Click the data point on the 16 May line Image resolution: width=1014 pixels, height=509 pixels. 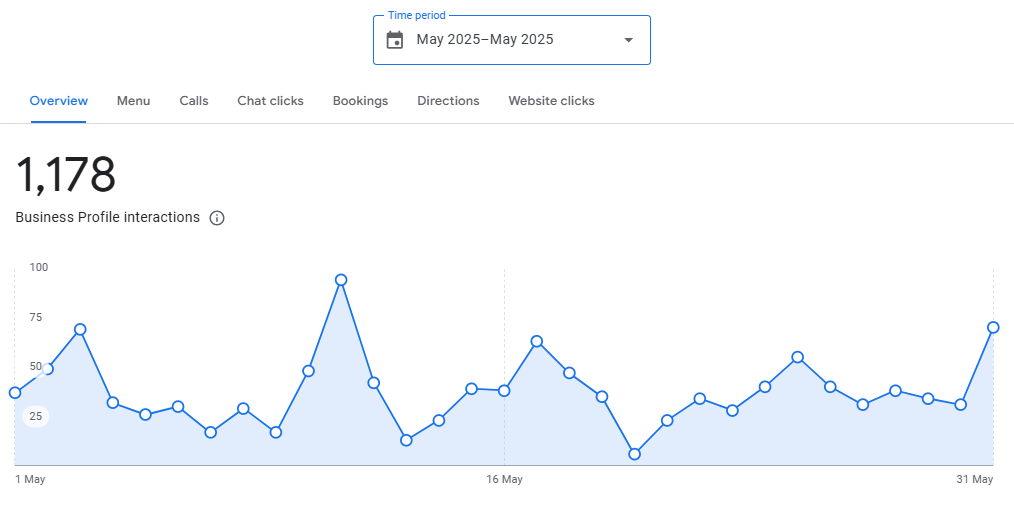504,391
